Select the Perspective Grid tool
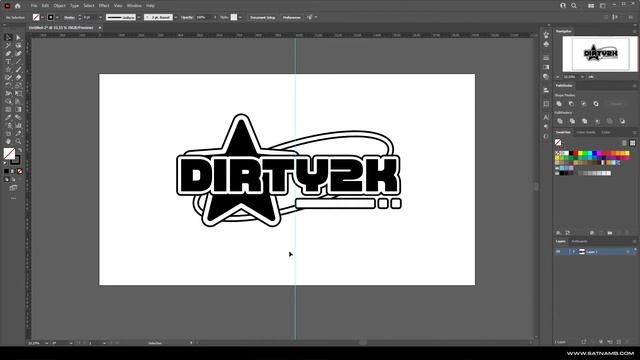Viewport: 640px width, 360px height. pos(18,101)
